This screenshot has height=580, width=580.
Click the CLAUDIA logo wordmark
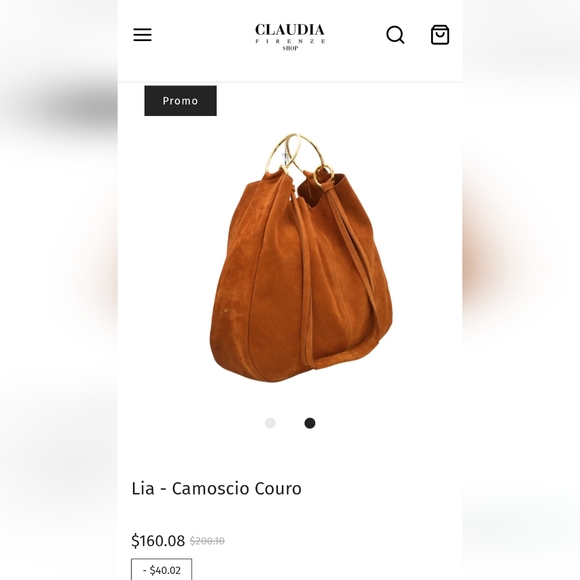290,30
